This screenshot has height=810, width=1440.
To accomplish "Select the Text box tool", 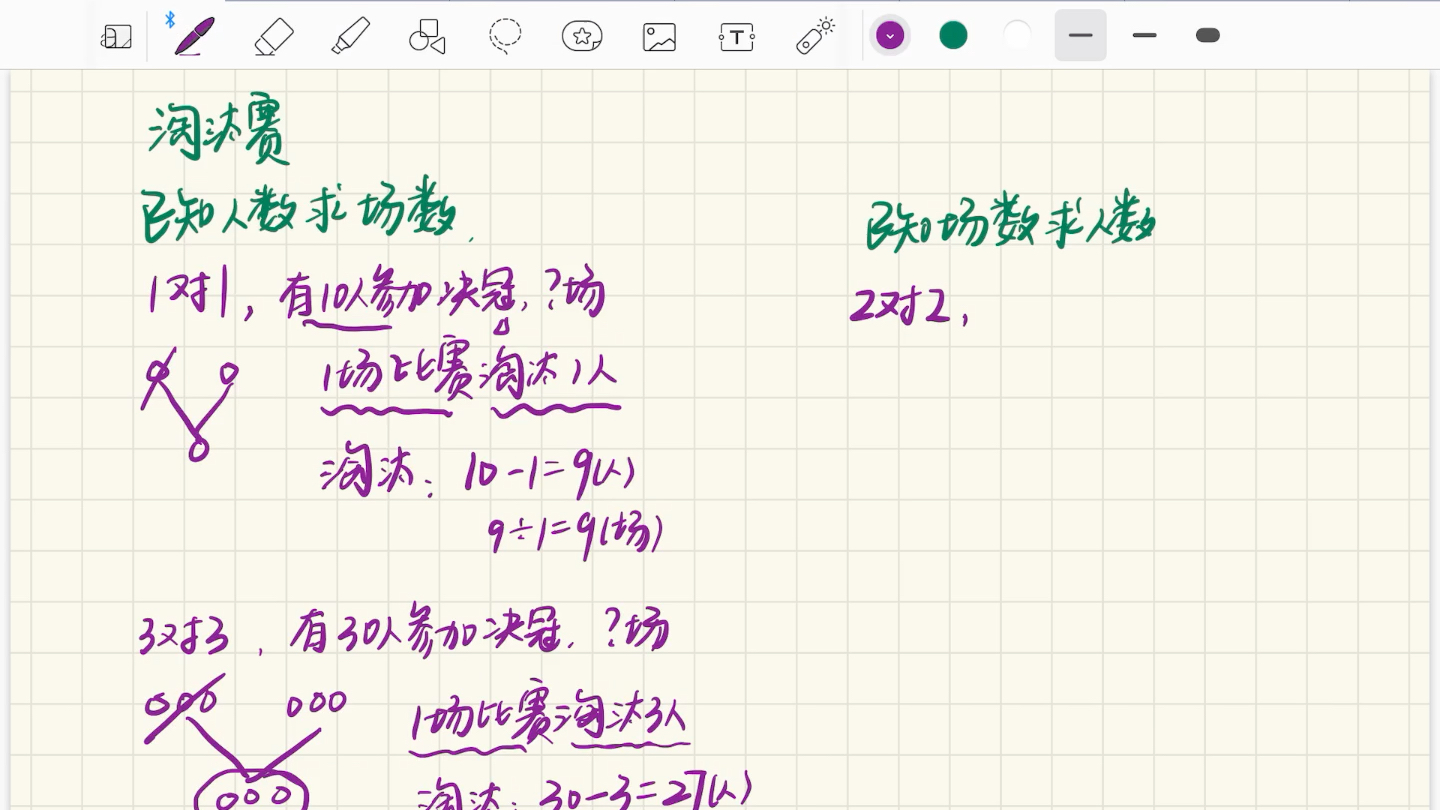I will (x=737, y=38).
